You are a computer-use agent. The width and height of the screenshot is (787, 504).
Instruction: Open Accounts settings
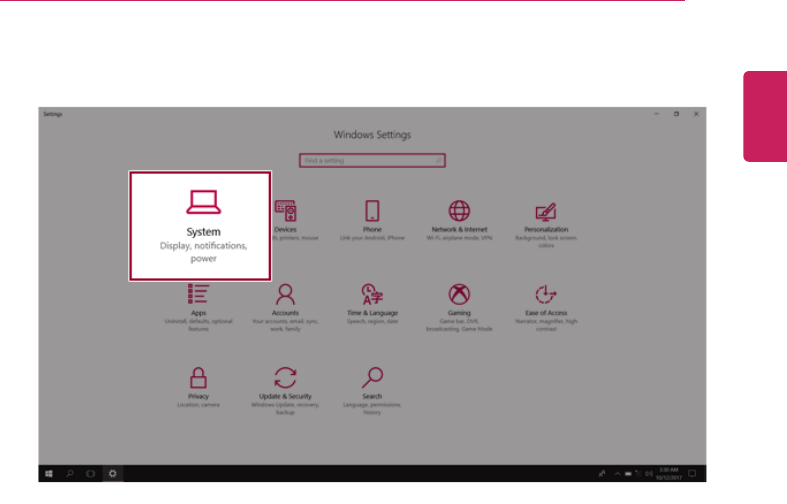285,307
